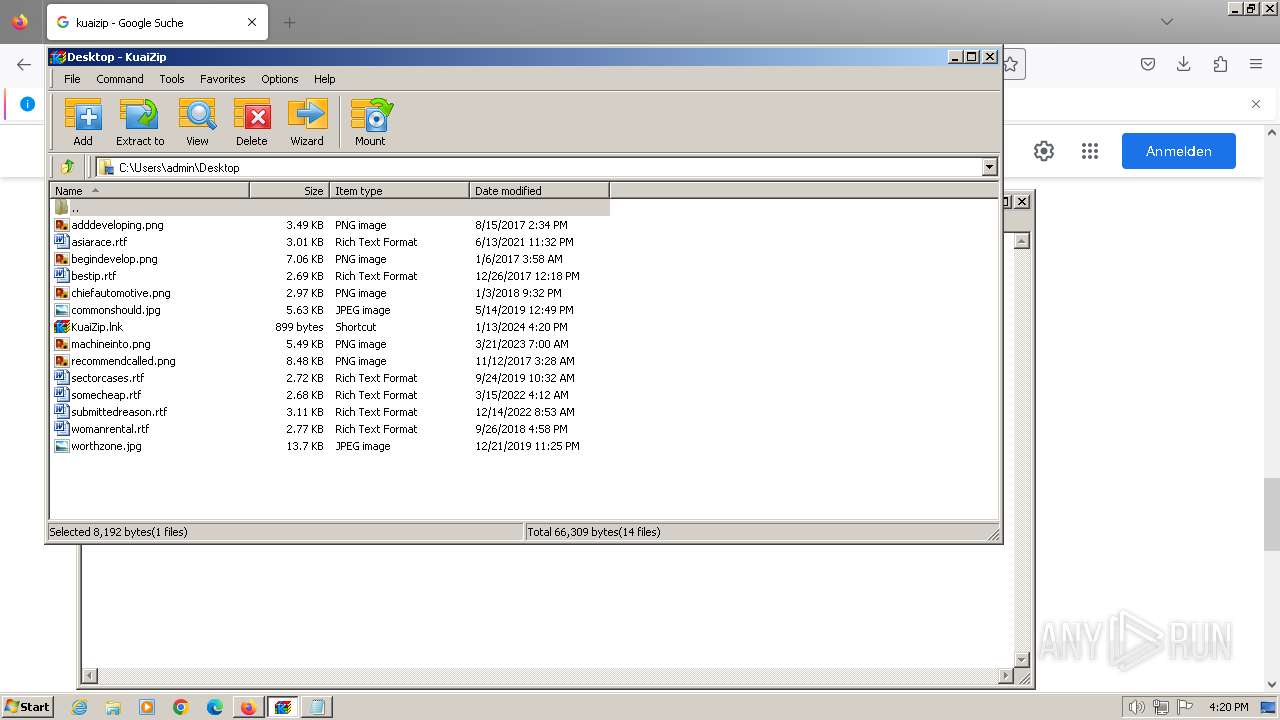1280x720 pixels.
Task: Click the Windows Start button
Action: click(x=27, y=707)
